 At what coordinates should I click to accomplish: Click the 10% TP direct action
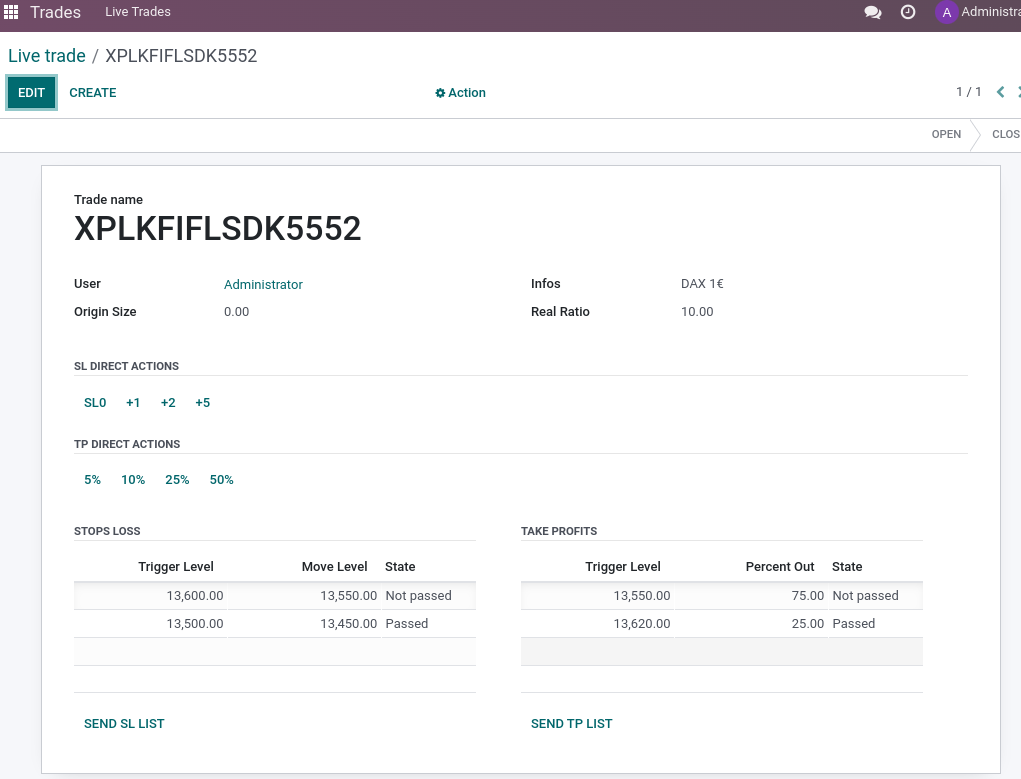coord(133,479)
